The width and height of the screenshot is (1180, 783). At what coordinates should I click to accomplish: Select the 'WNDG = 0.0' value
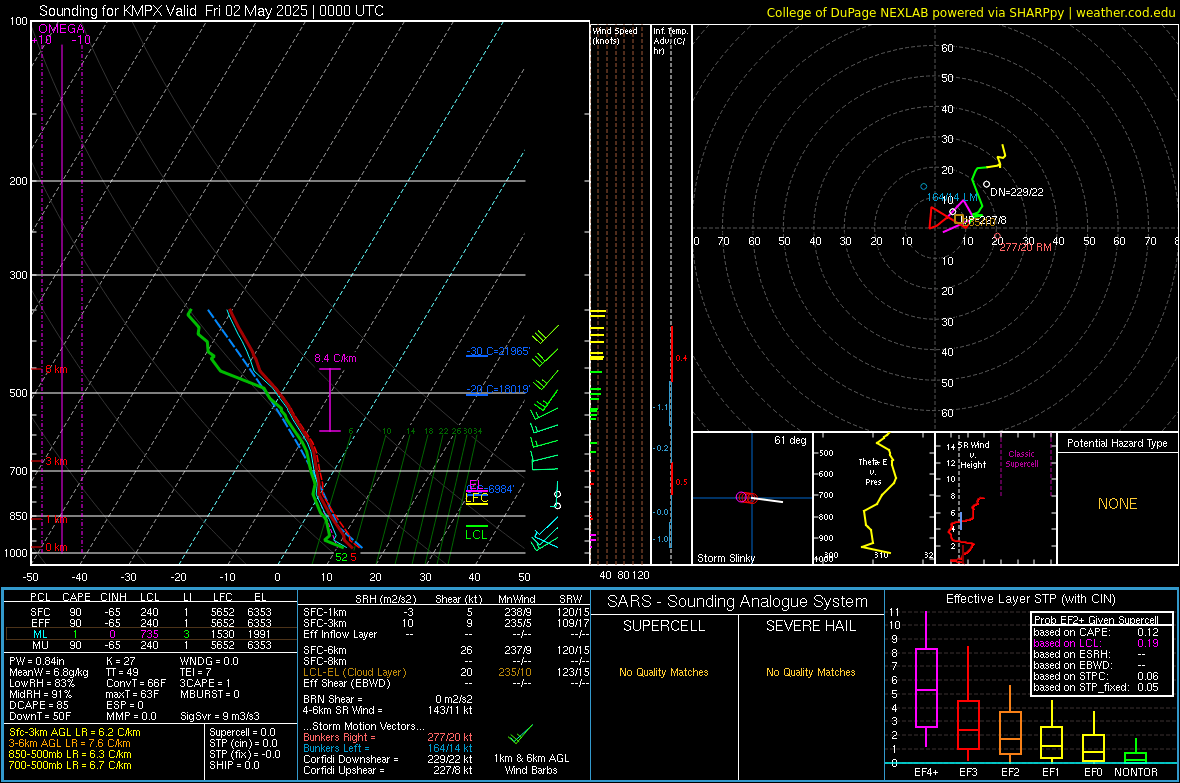pyautogui.click(x=208, y=661)
